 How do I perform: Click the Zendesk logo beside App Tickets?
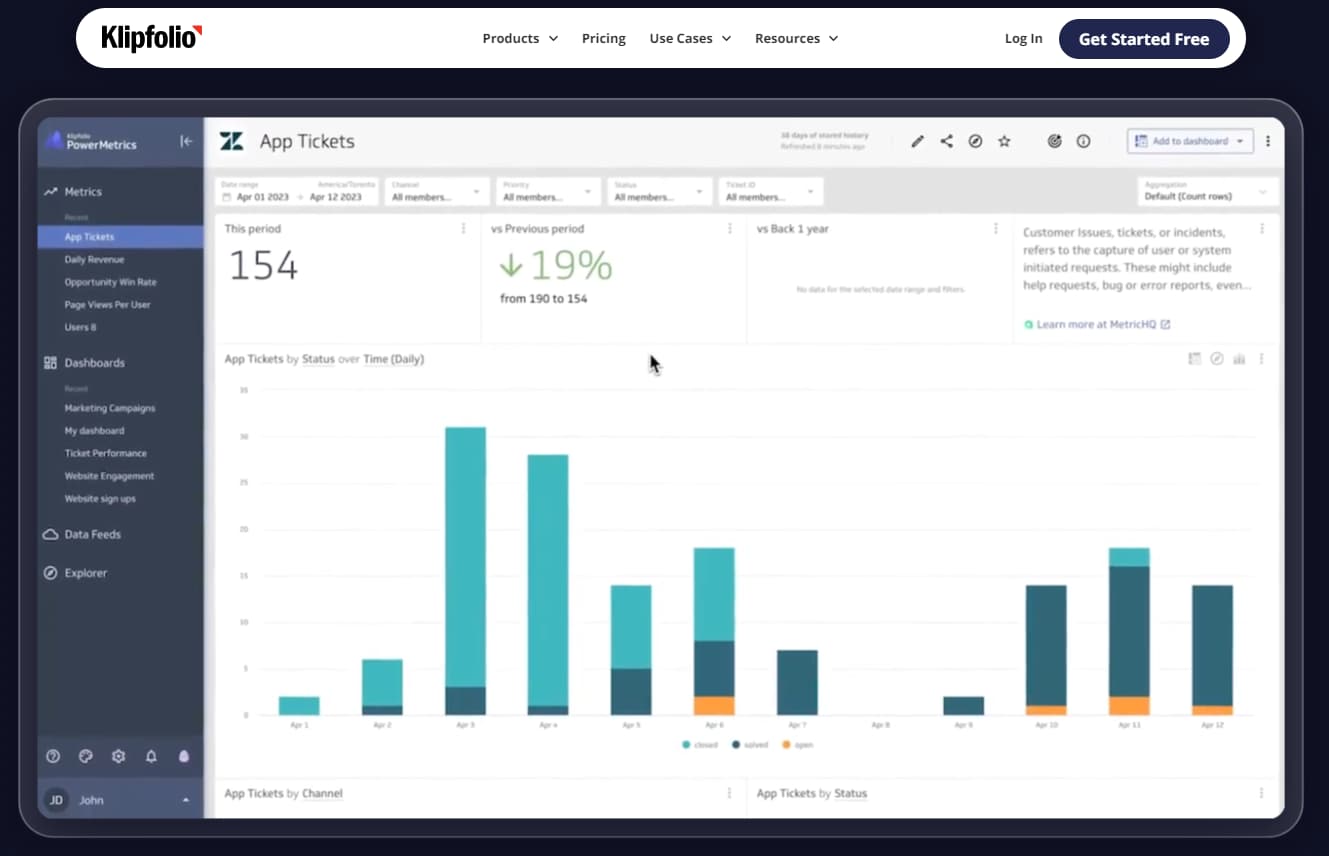coord(231,141)
